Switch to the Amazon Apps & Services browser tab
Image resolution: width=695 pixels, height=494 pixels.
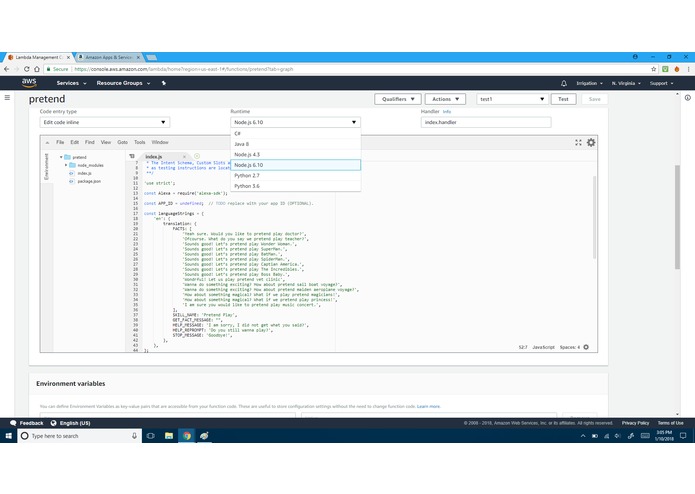[109, 57]
